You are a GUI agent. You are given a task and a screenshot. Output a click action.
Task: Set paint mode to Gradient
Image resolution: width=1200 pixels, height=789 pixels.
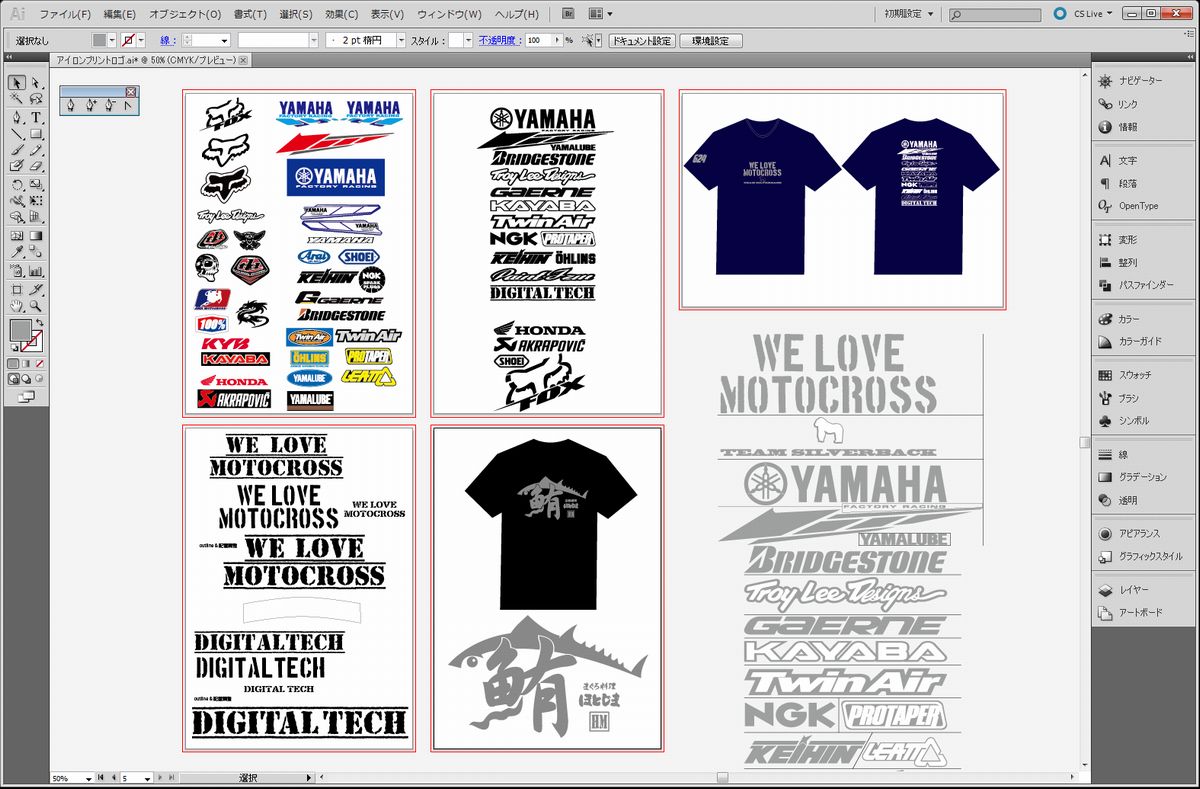click(x=26, y=364)
